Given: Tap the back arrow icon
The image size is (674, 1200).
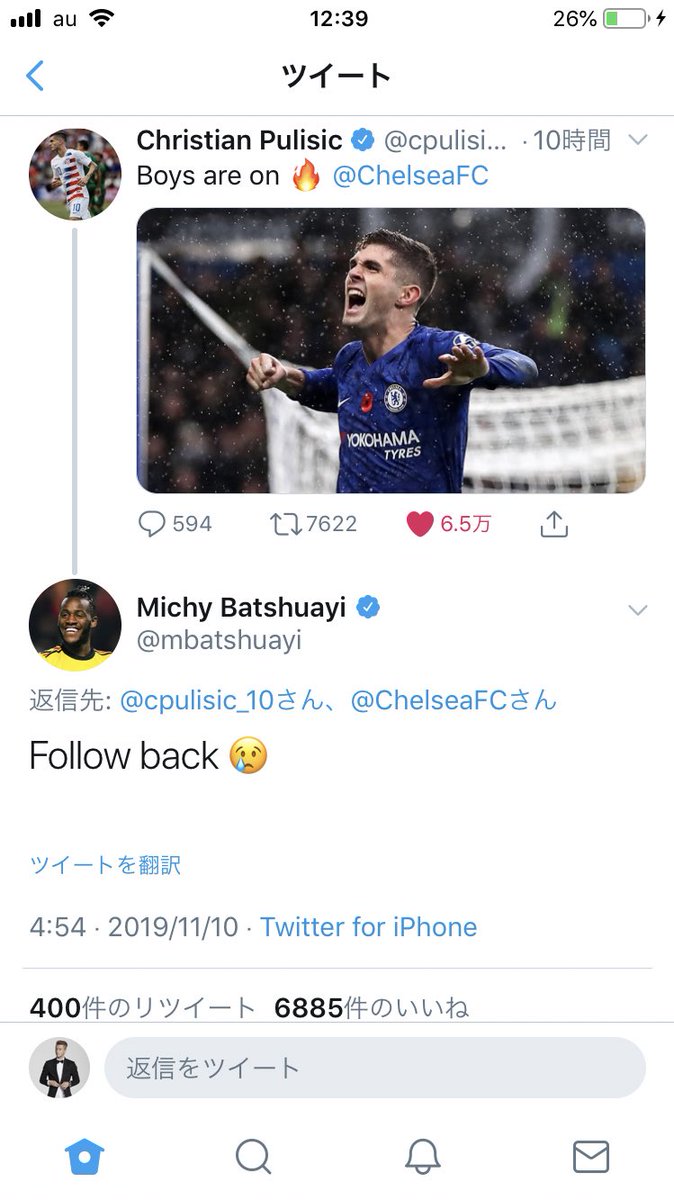Looking at the screenshot, I should [x=35, y=76].
